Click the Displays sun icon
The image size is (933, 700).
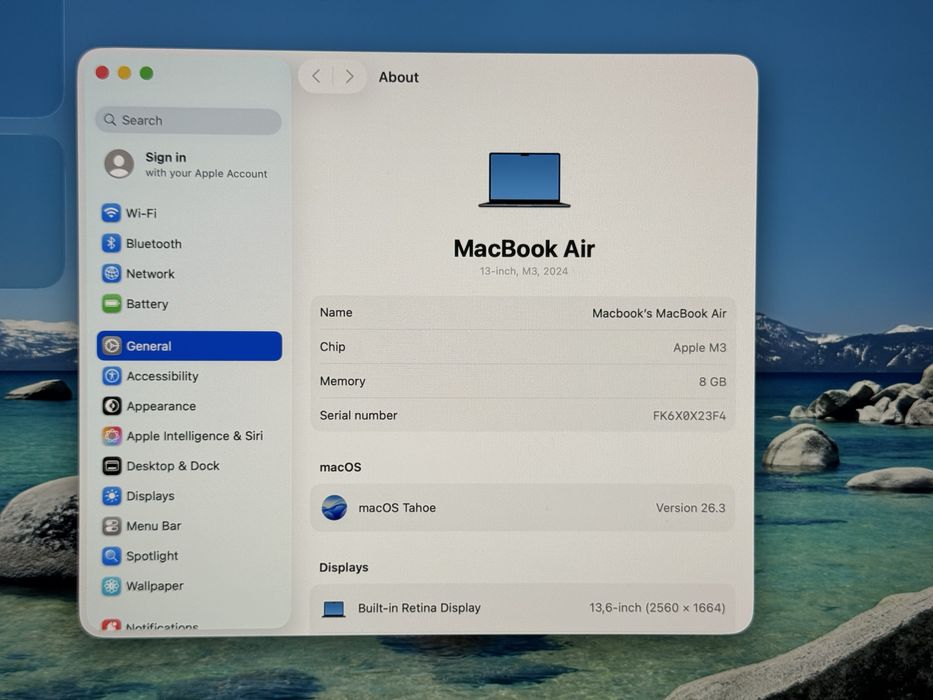111,496
